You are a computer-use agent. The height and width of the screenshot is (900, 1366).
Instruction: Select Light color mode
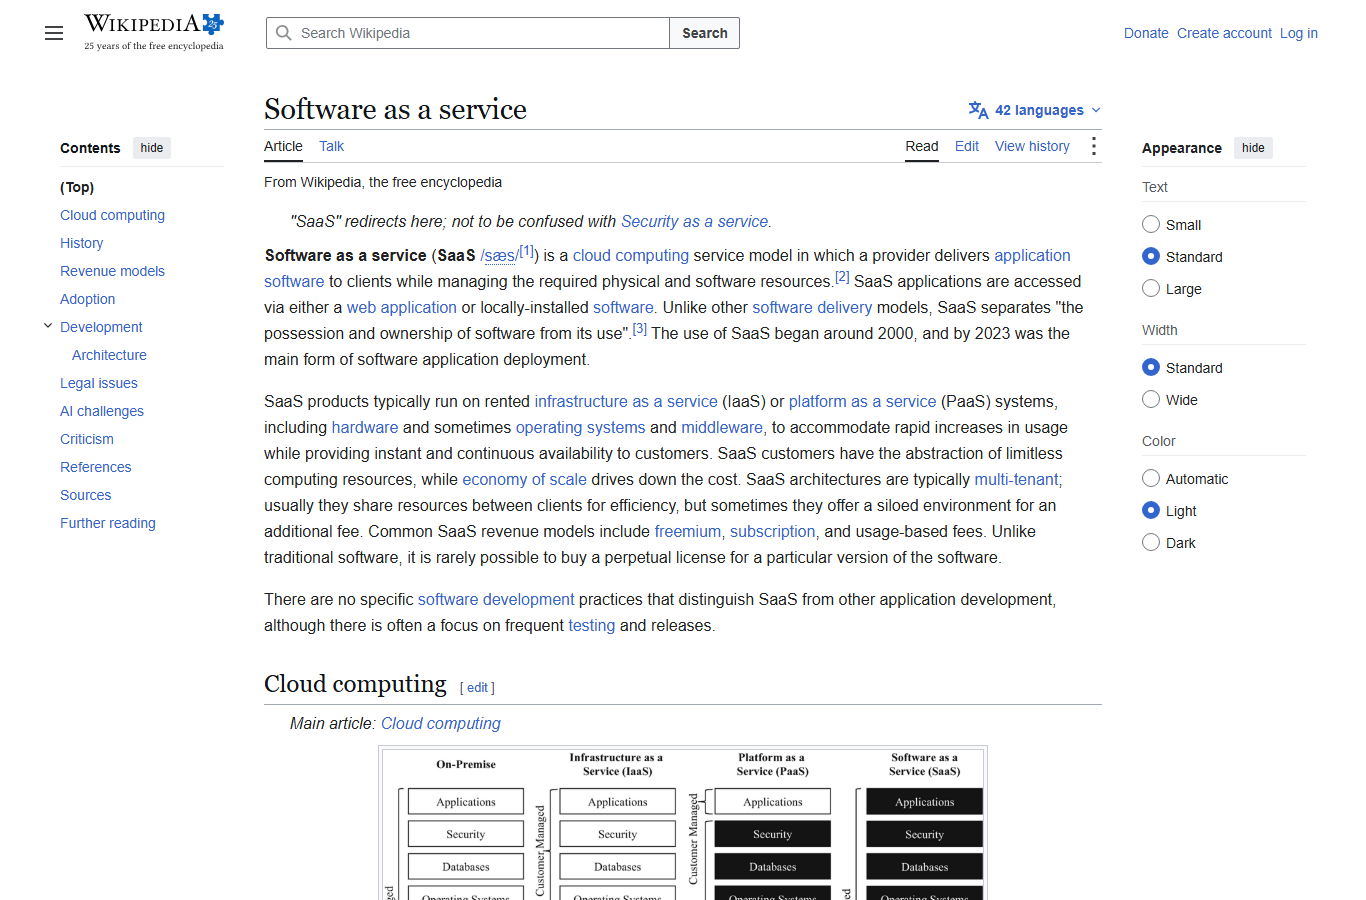click(x=1151, y=510)
